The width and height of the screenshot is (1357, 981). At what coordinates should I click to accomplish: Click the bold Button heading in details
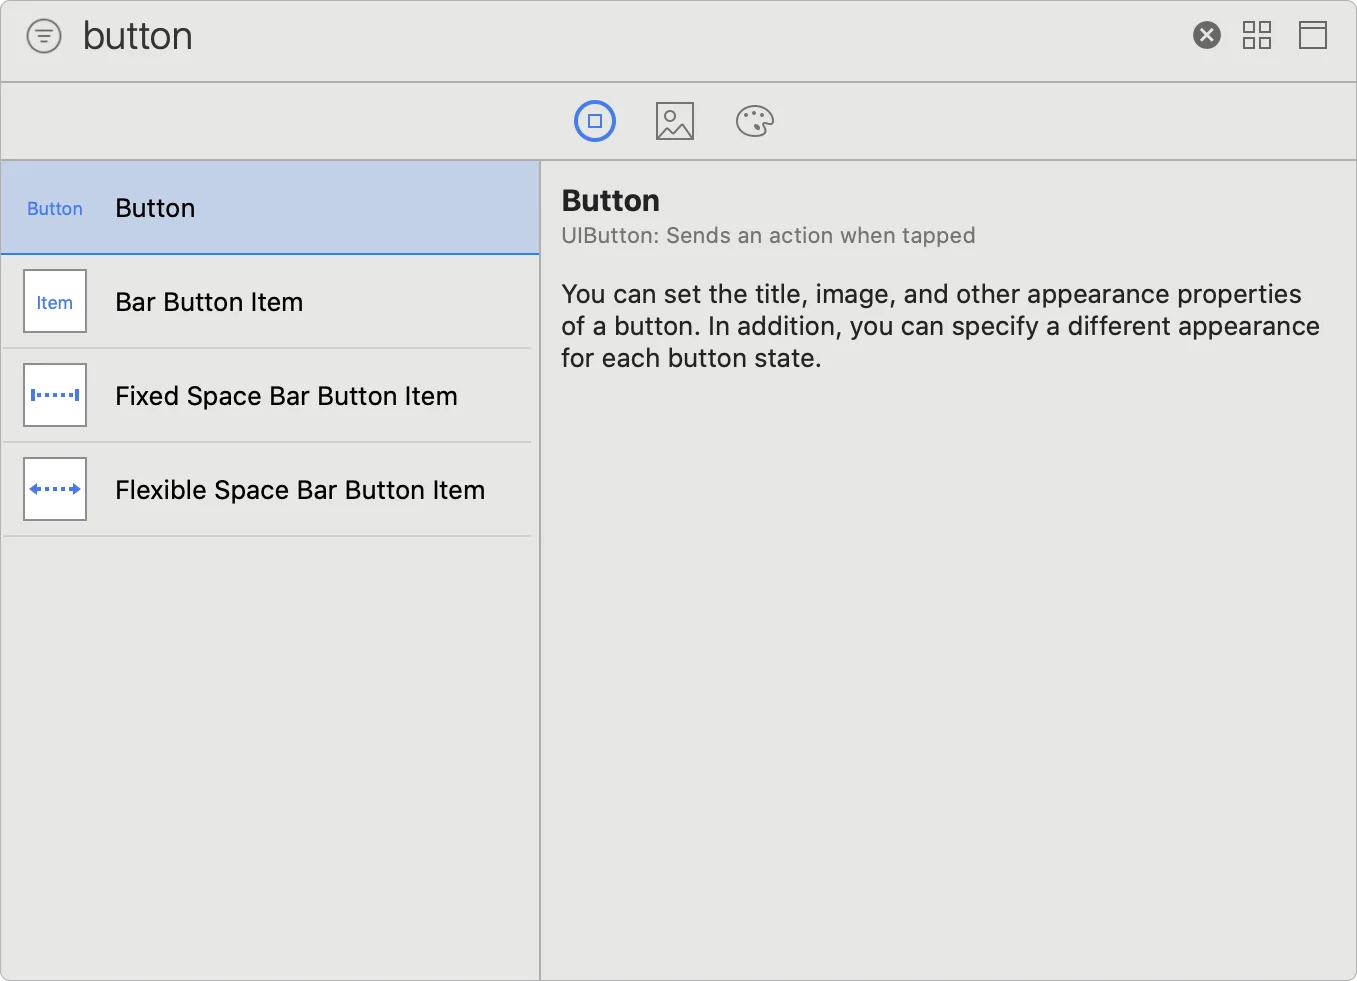pos(611,201)
